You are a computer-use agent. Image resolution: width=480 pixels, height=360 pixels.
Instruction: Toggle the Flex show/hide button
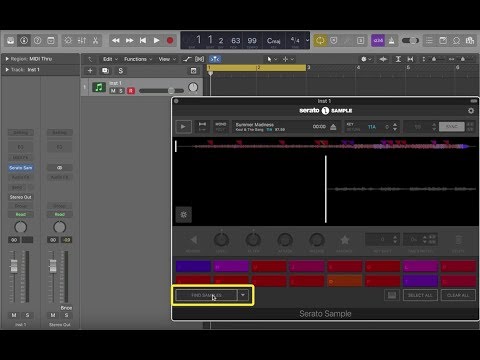[200, 59]
